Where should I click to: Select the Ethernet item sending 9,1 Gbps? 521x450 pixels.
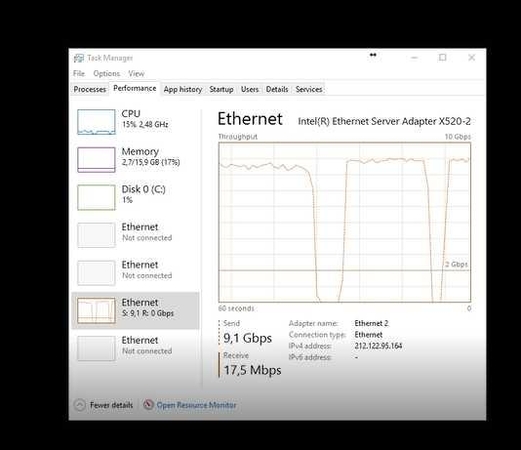[135, 311]
